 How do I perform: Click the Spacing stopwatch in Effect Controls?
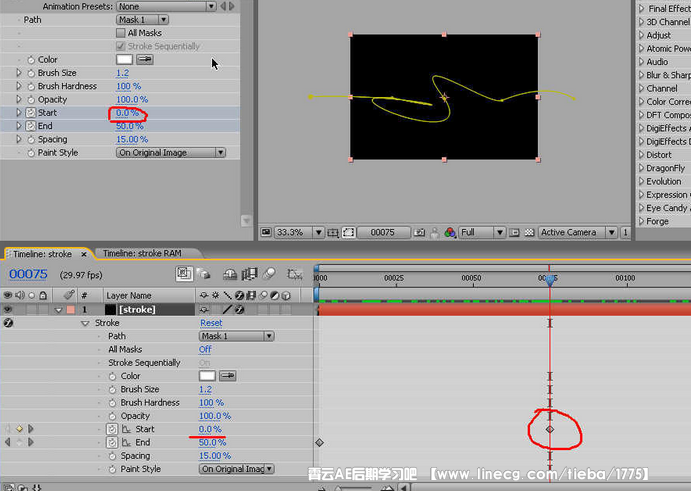click(31, 140)
